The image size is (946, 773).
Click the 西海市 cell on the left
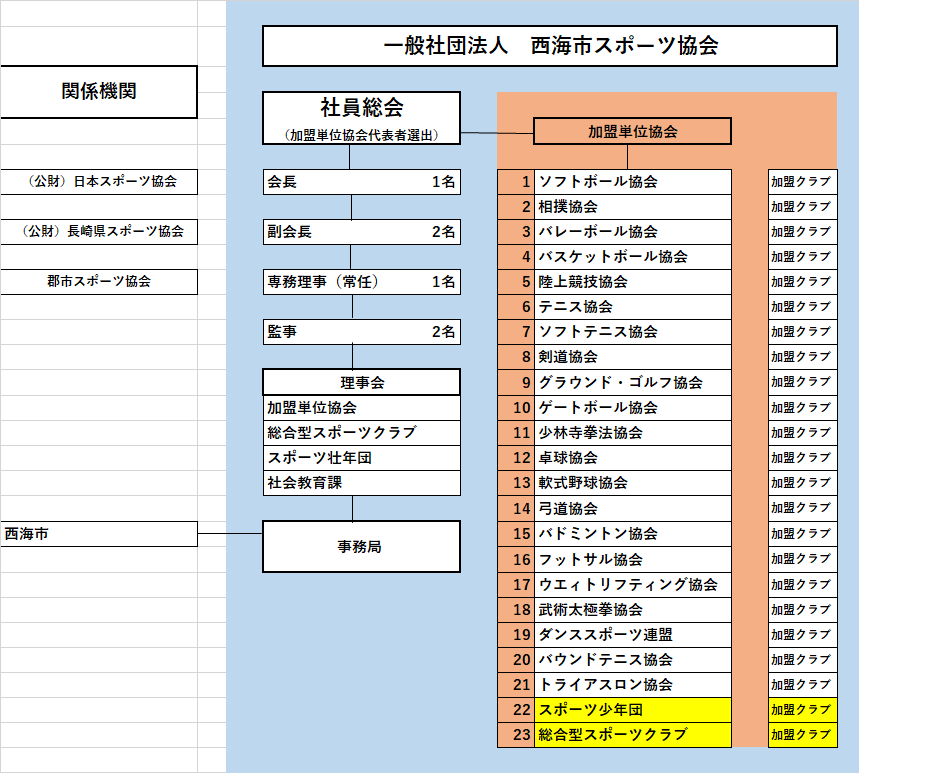point(99,534)
